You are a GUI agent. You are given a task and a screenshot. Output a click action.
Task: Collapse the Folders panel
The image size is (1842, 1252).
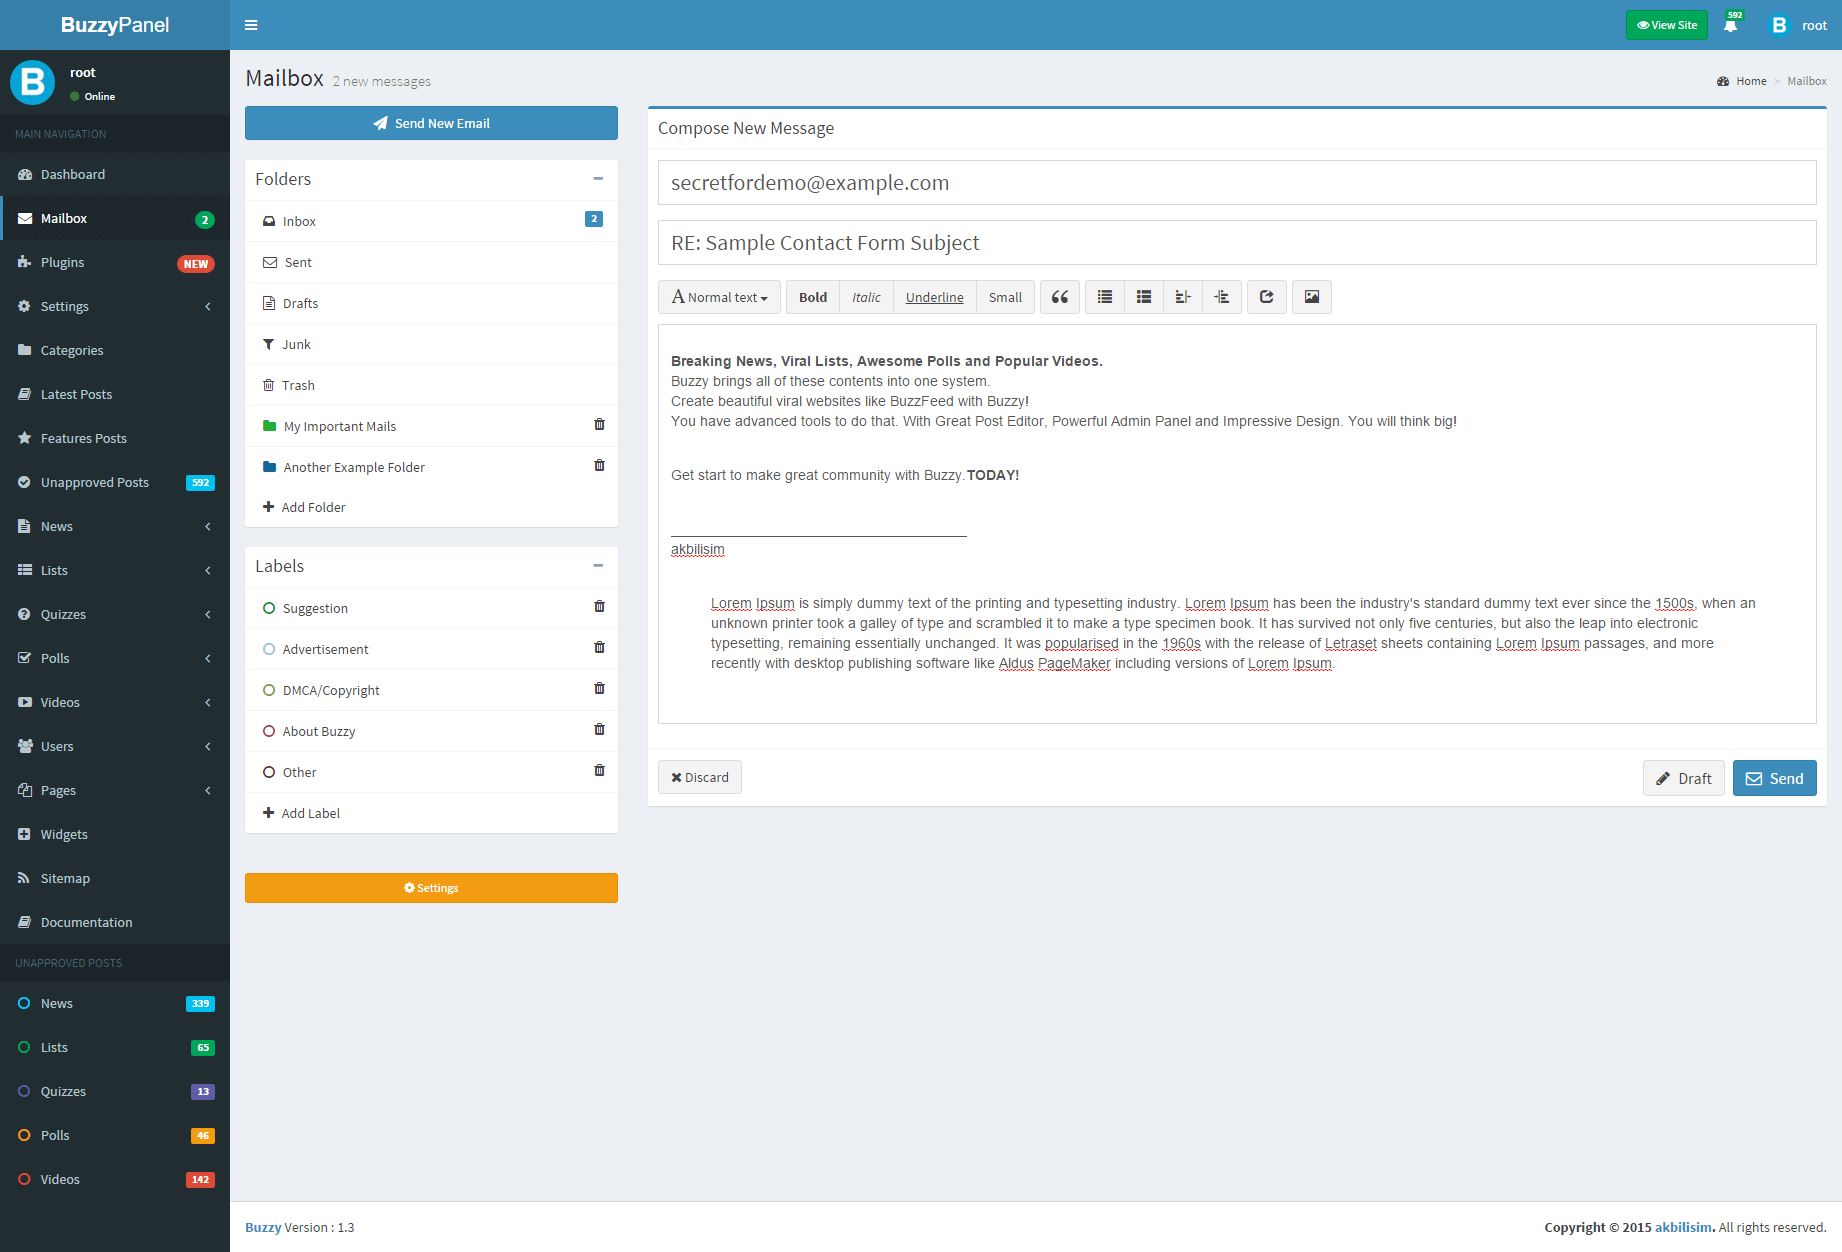(598, 179)
